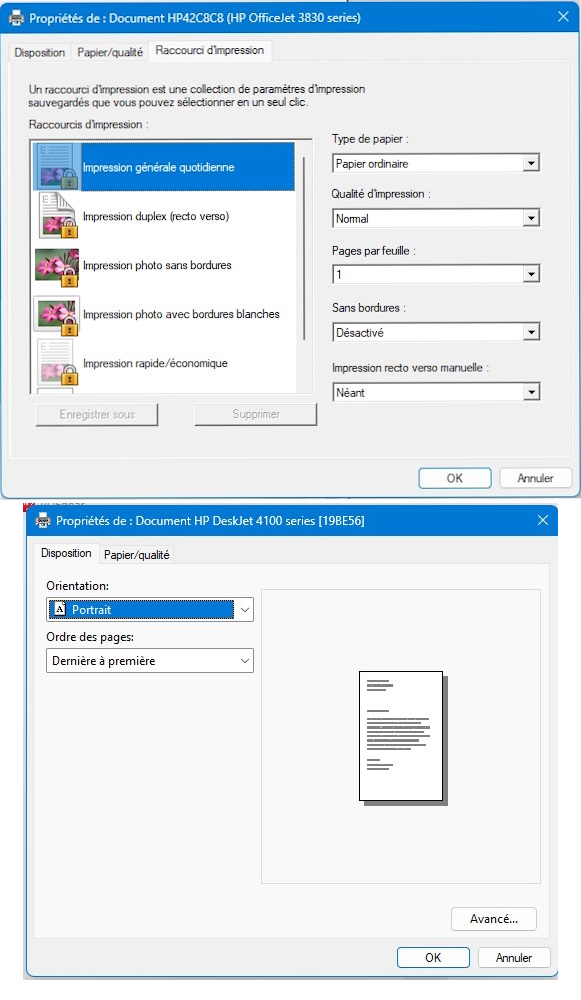Select the Impression générale quotidienne shortcut icon

pos(57,167)
